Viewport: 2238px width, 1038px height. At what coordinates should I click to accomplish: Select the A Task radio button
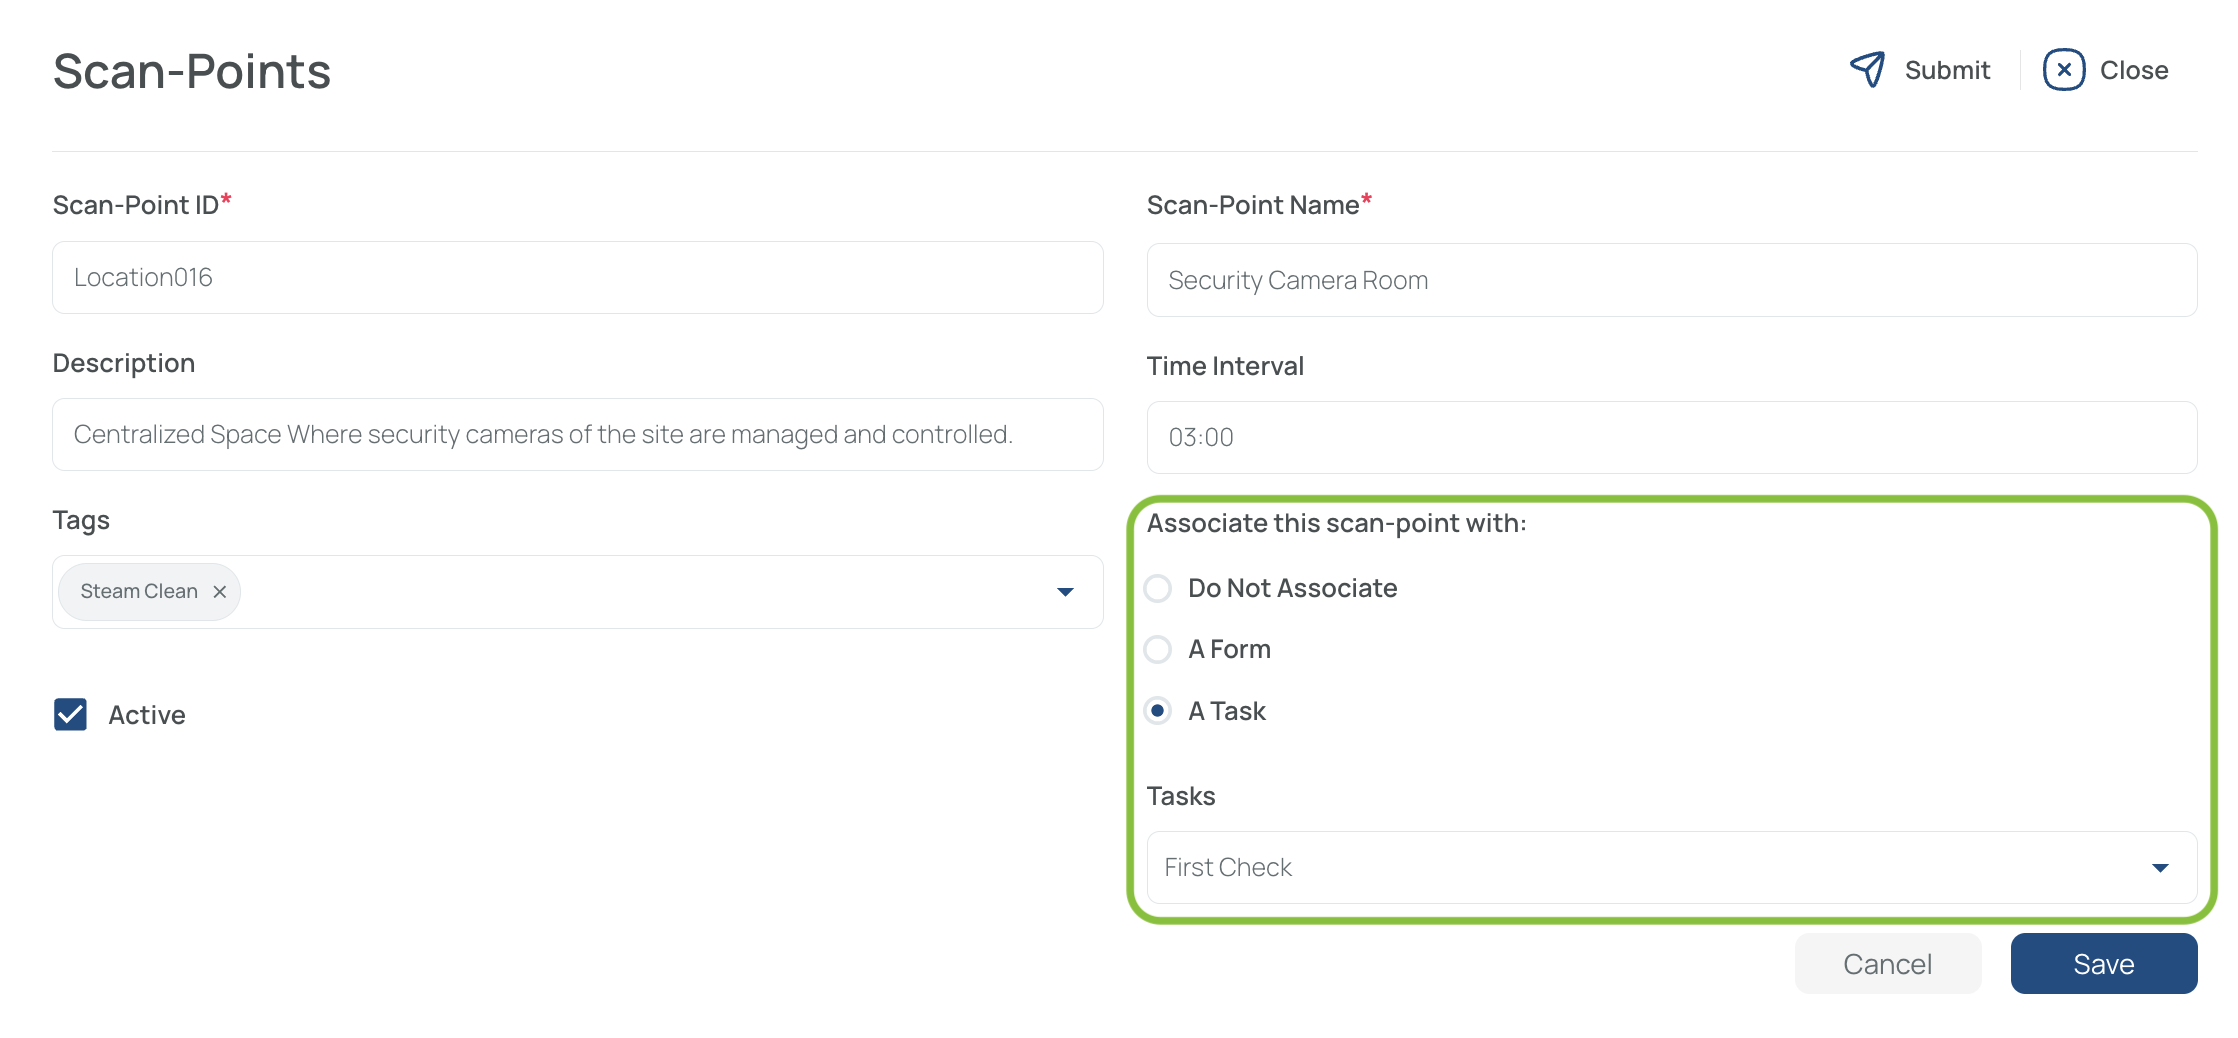coord(1158,711)
